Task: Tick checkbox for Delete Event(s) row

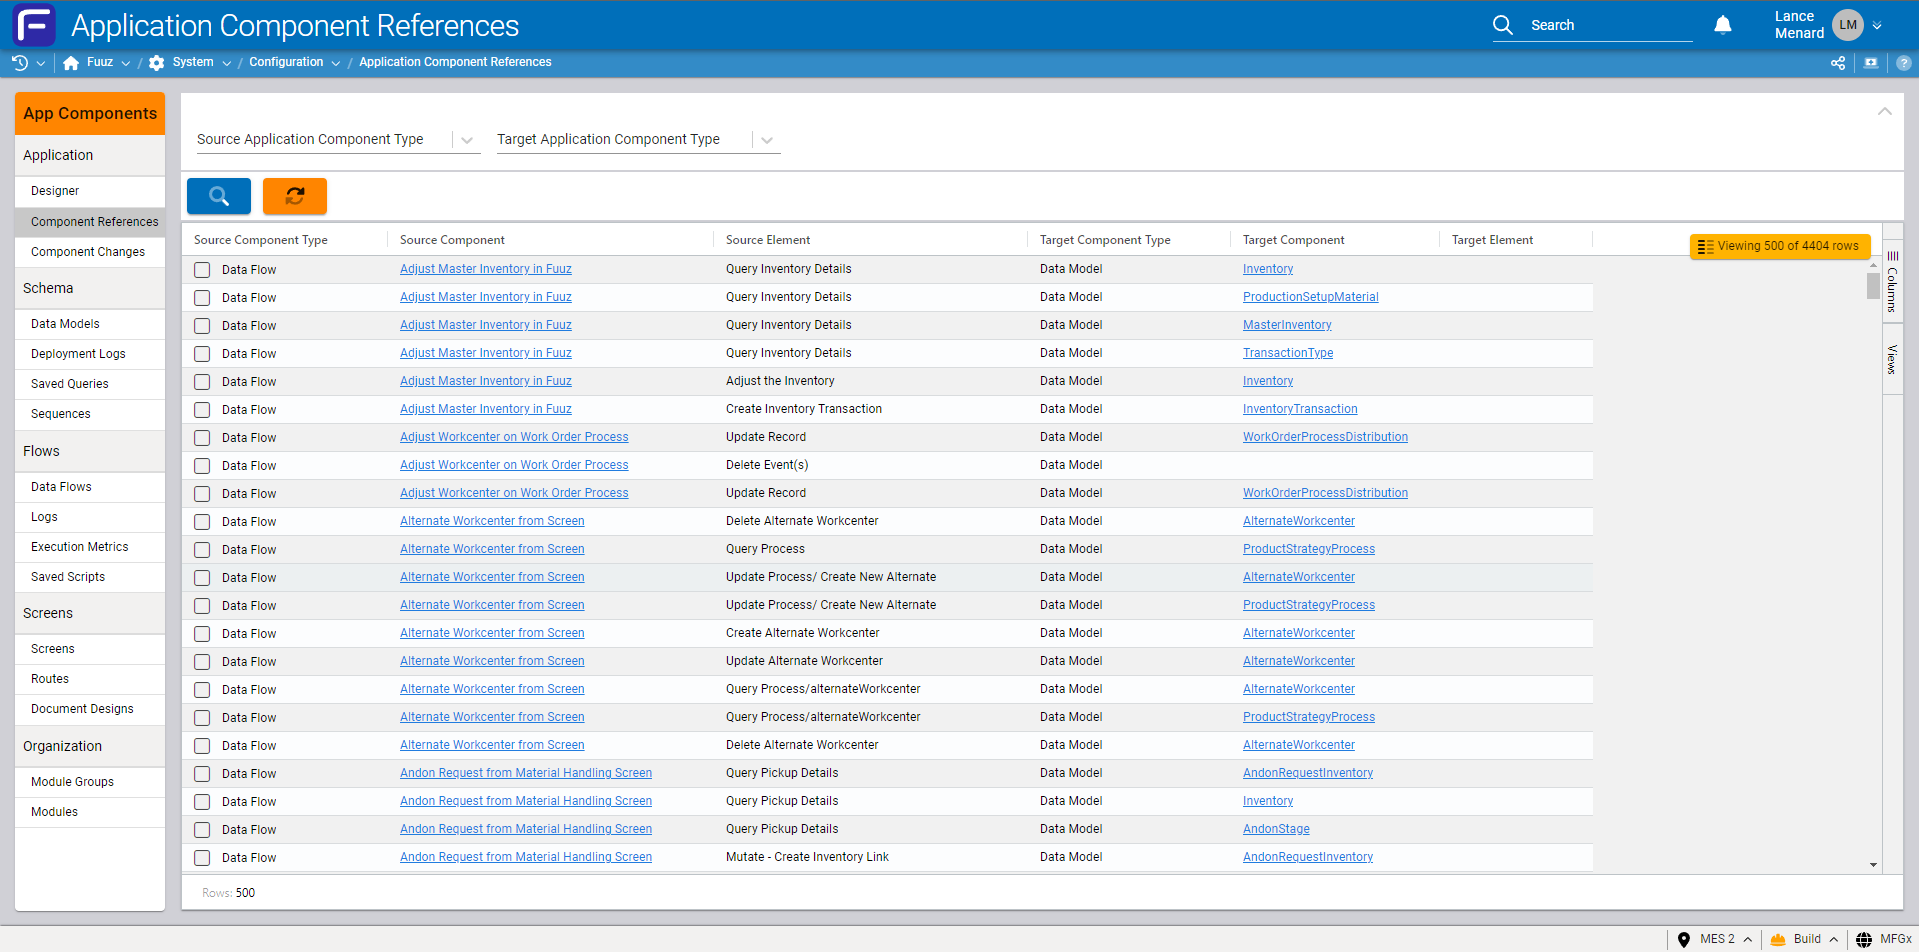Action: [202, 466]
